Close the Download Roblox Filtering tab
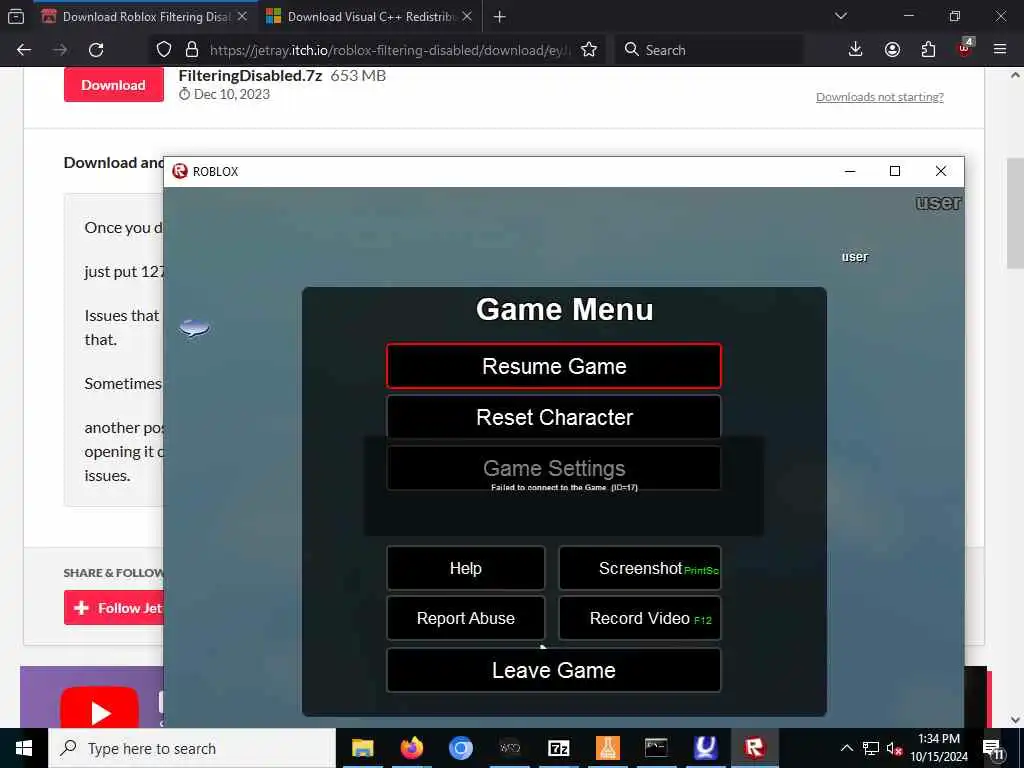 click(x=242, y=17)
